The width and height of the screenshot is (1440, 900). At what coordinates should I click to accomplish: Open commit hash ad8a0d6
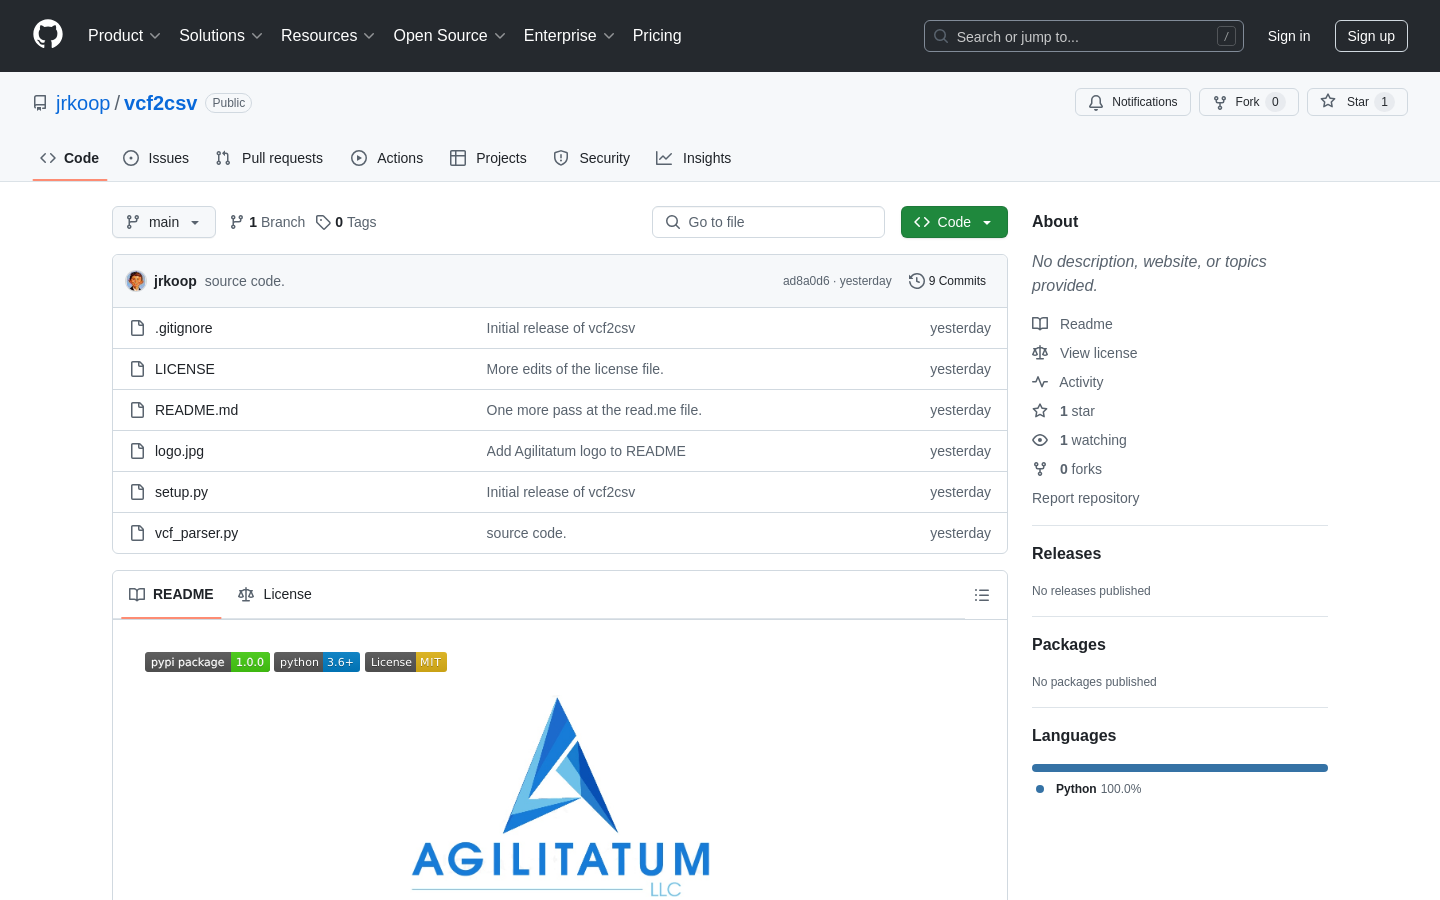(x=806, y=281)
